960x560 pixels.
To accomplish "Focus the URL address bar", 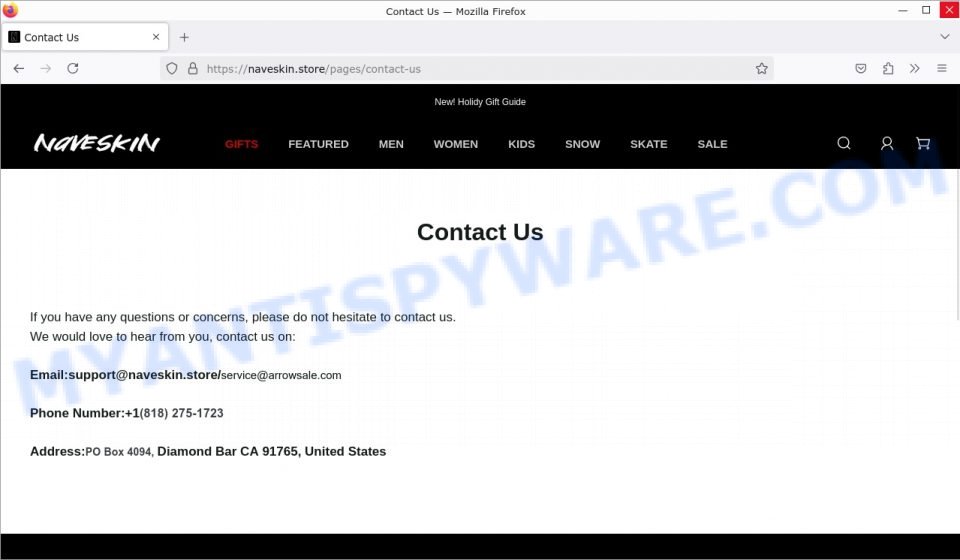I will [467, 69].
